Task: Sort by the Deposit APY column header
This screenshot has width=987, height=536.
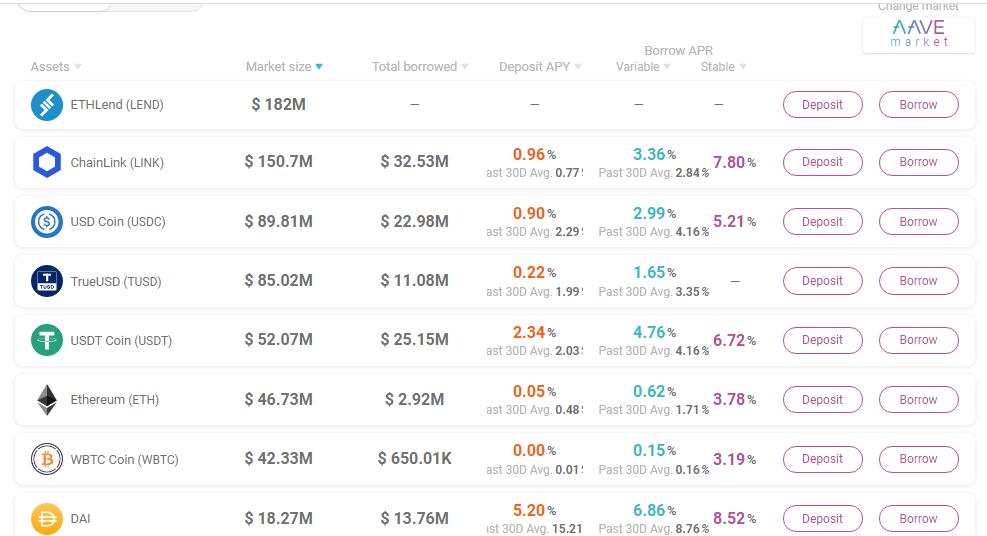Action: (x=540, y=67)
